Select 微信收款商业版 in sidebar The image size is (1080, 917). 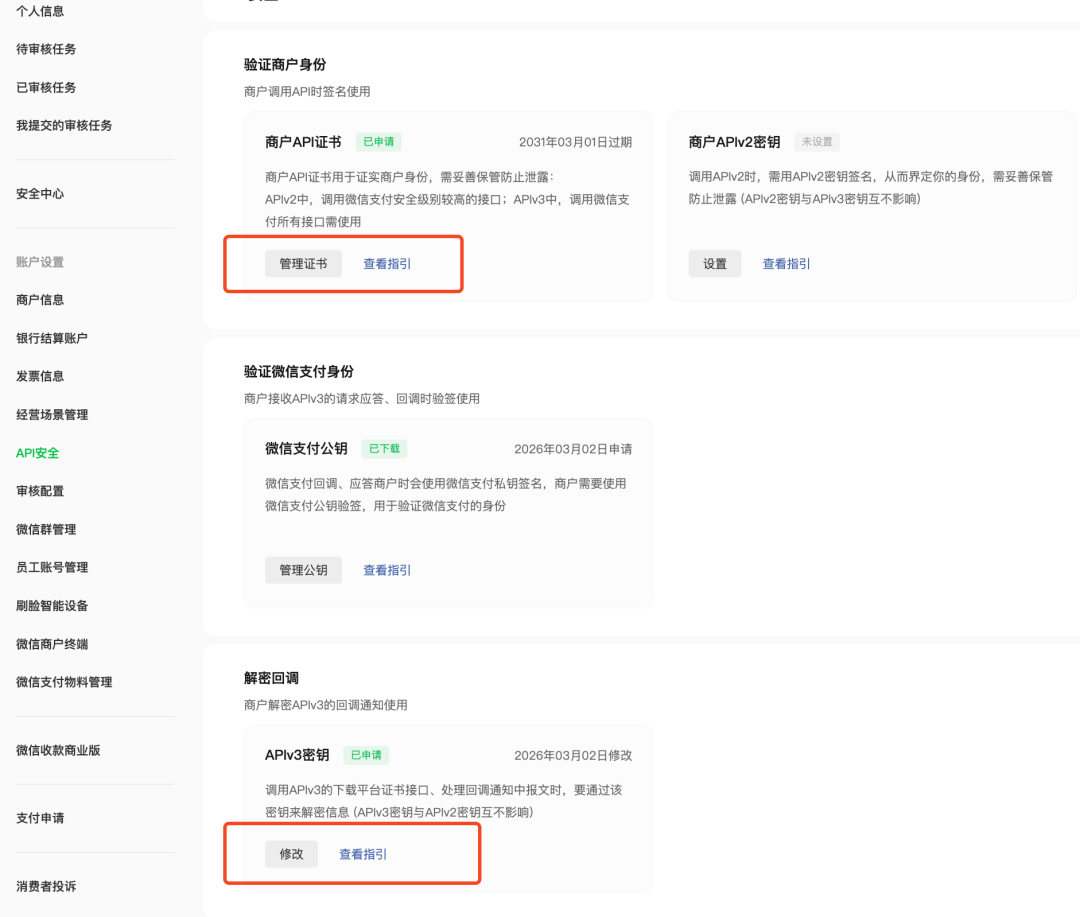tap(58, 750)
